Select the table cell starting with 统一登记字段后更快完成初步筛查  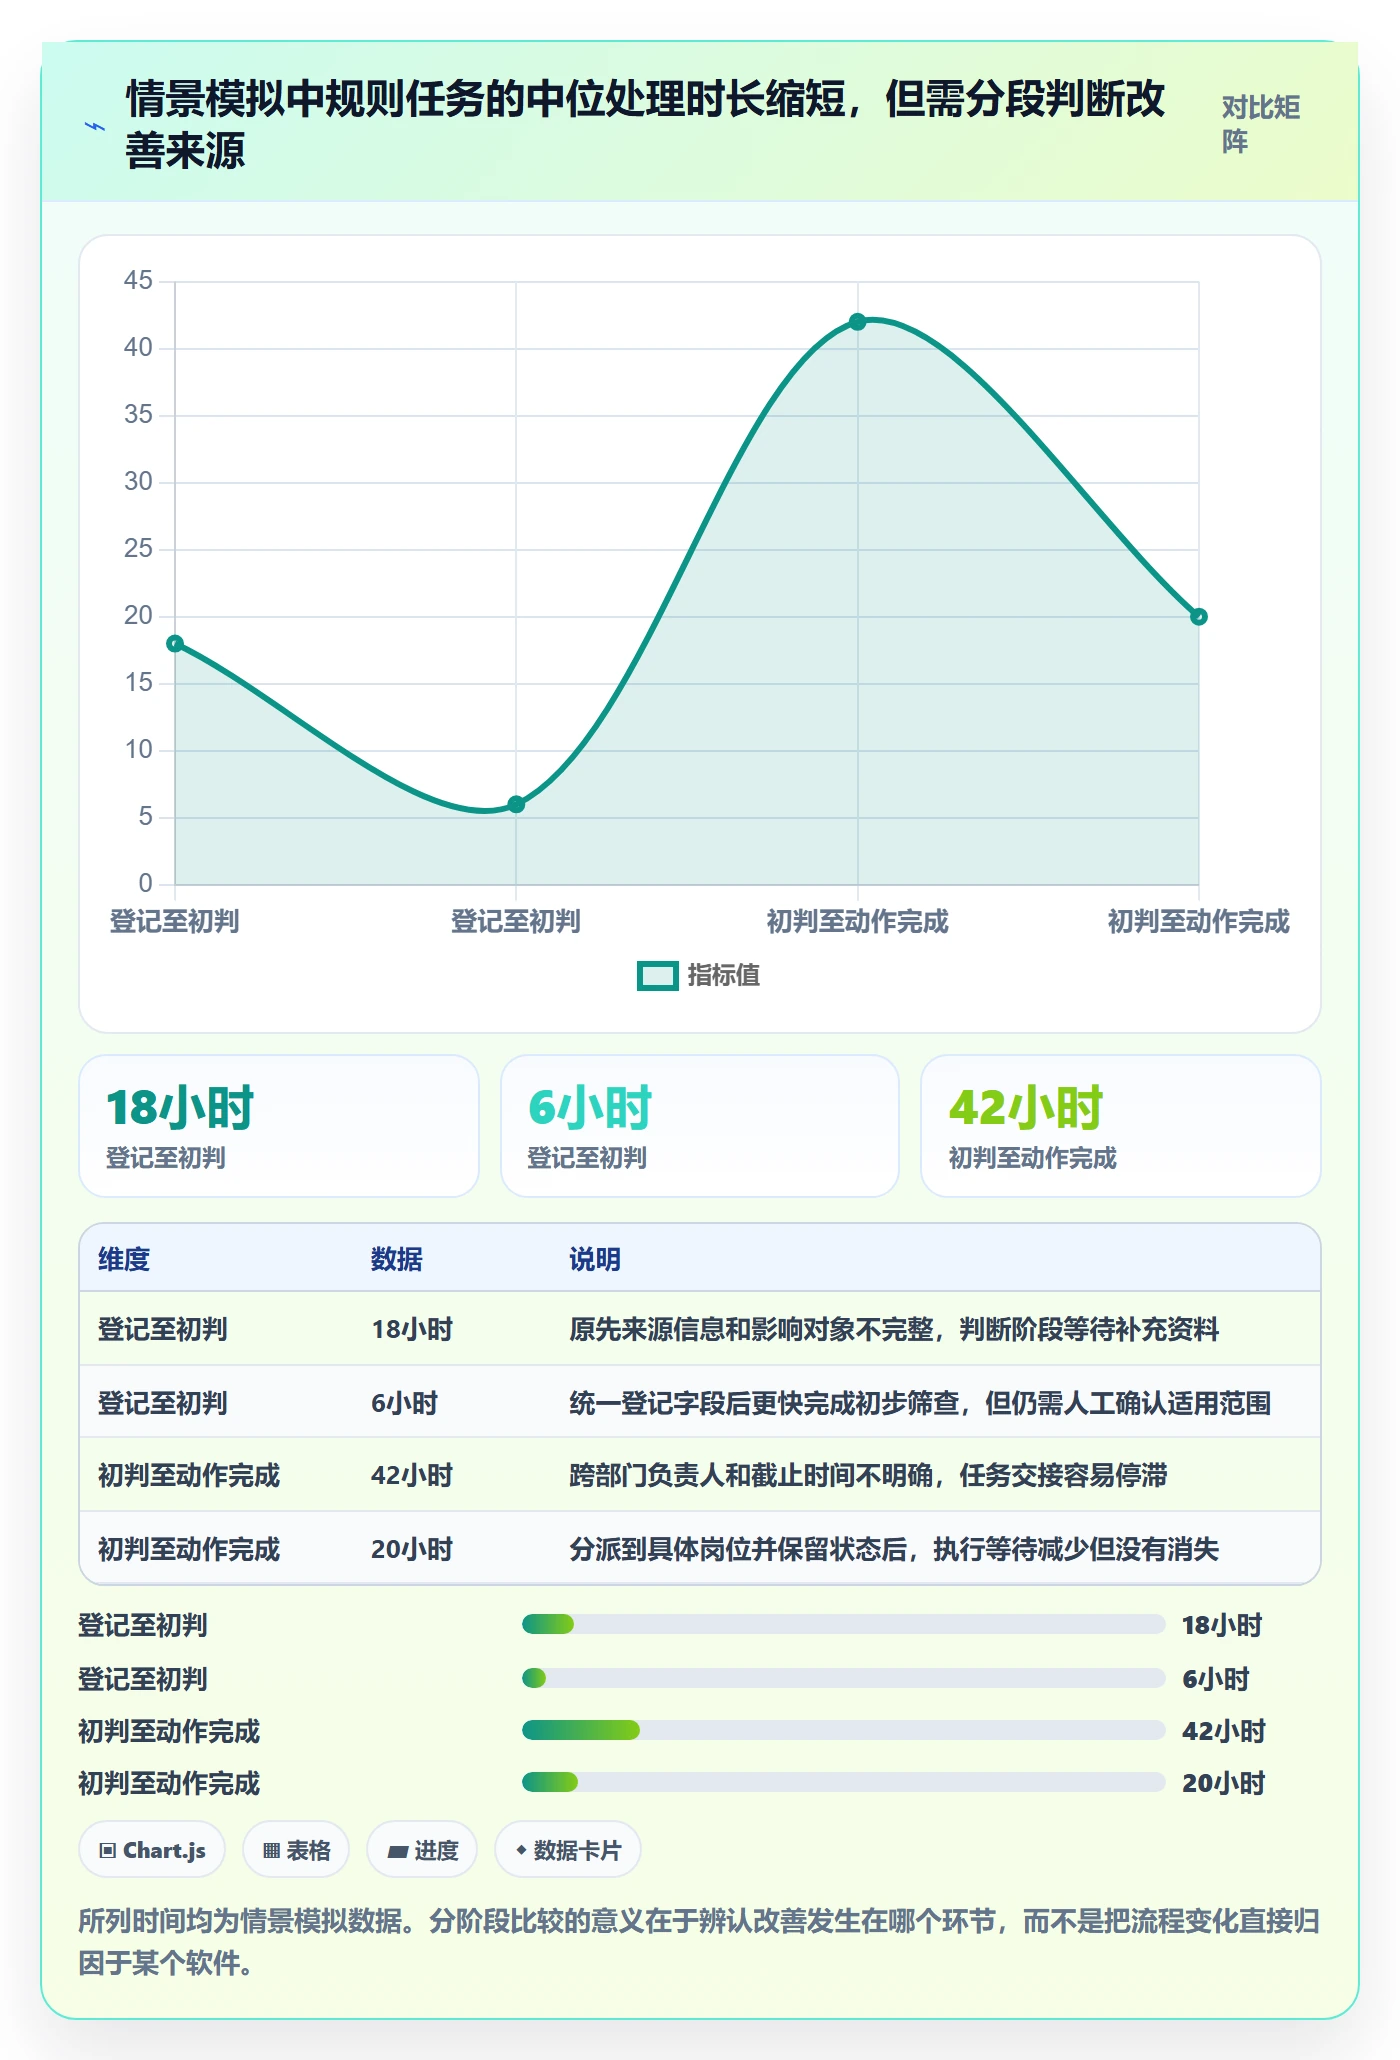[935, 1403]
